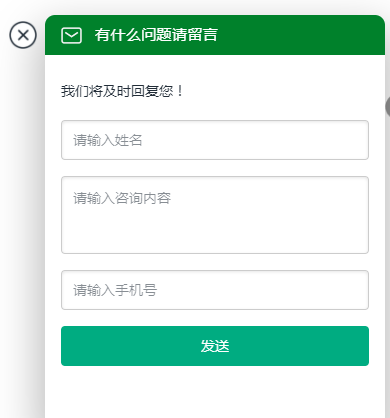Viewport: 390px width, 418px height.
Task: Click the envelope icon in the green header
Action: 71,35
